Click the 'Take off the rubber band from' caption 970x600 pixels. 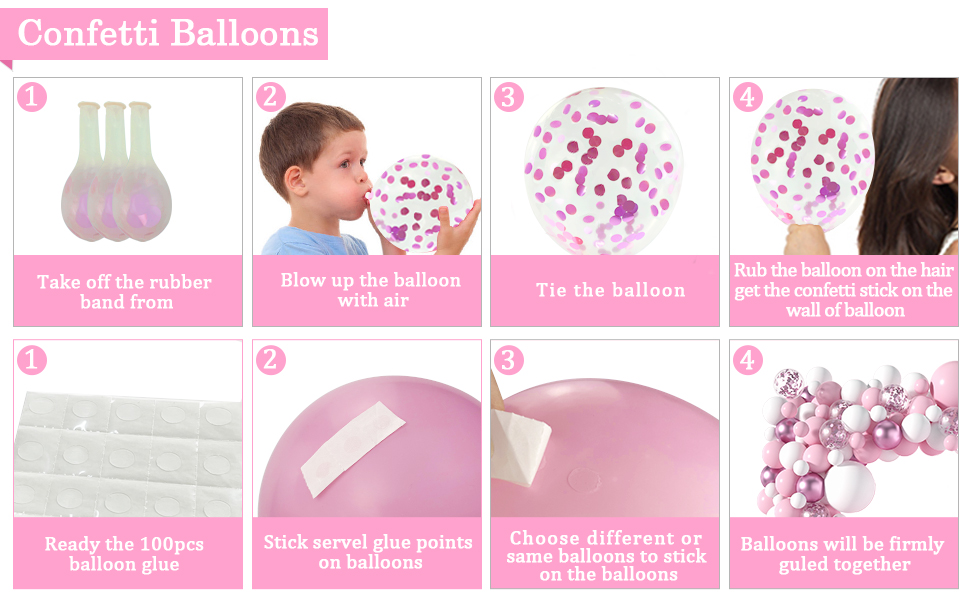coord(125,292)
